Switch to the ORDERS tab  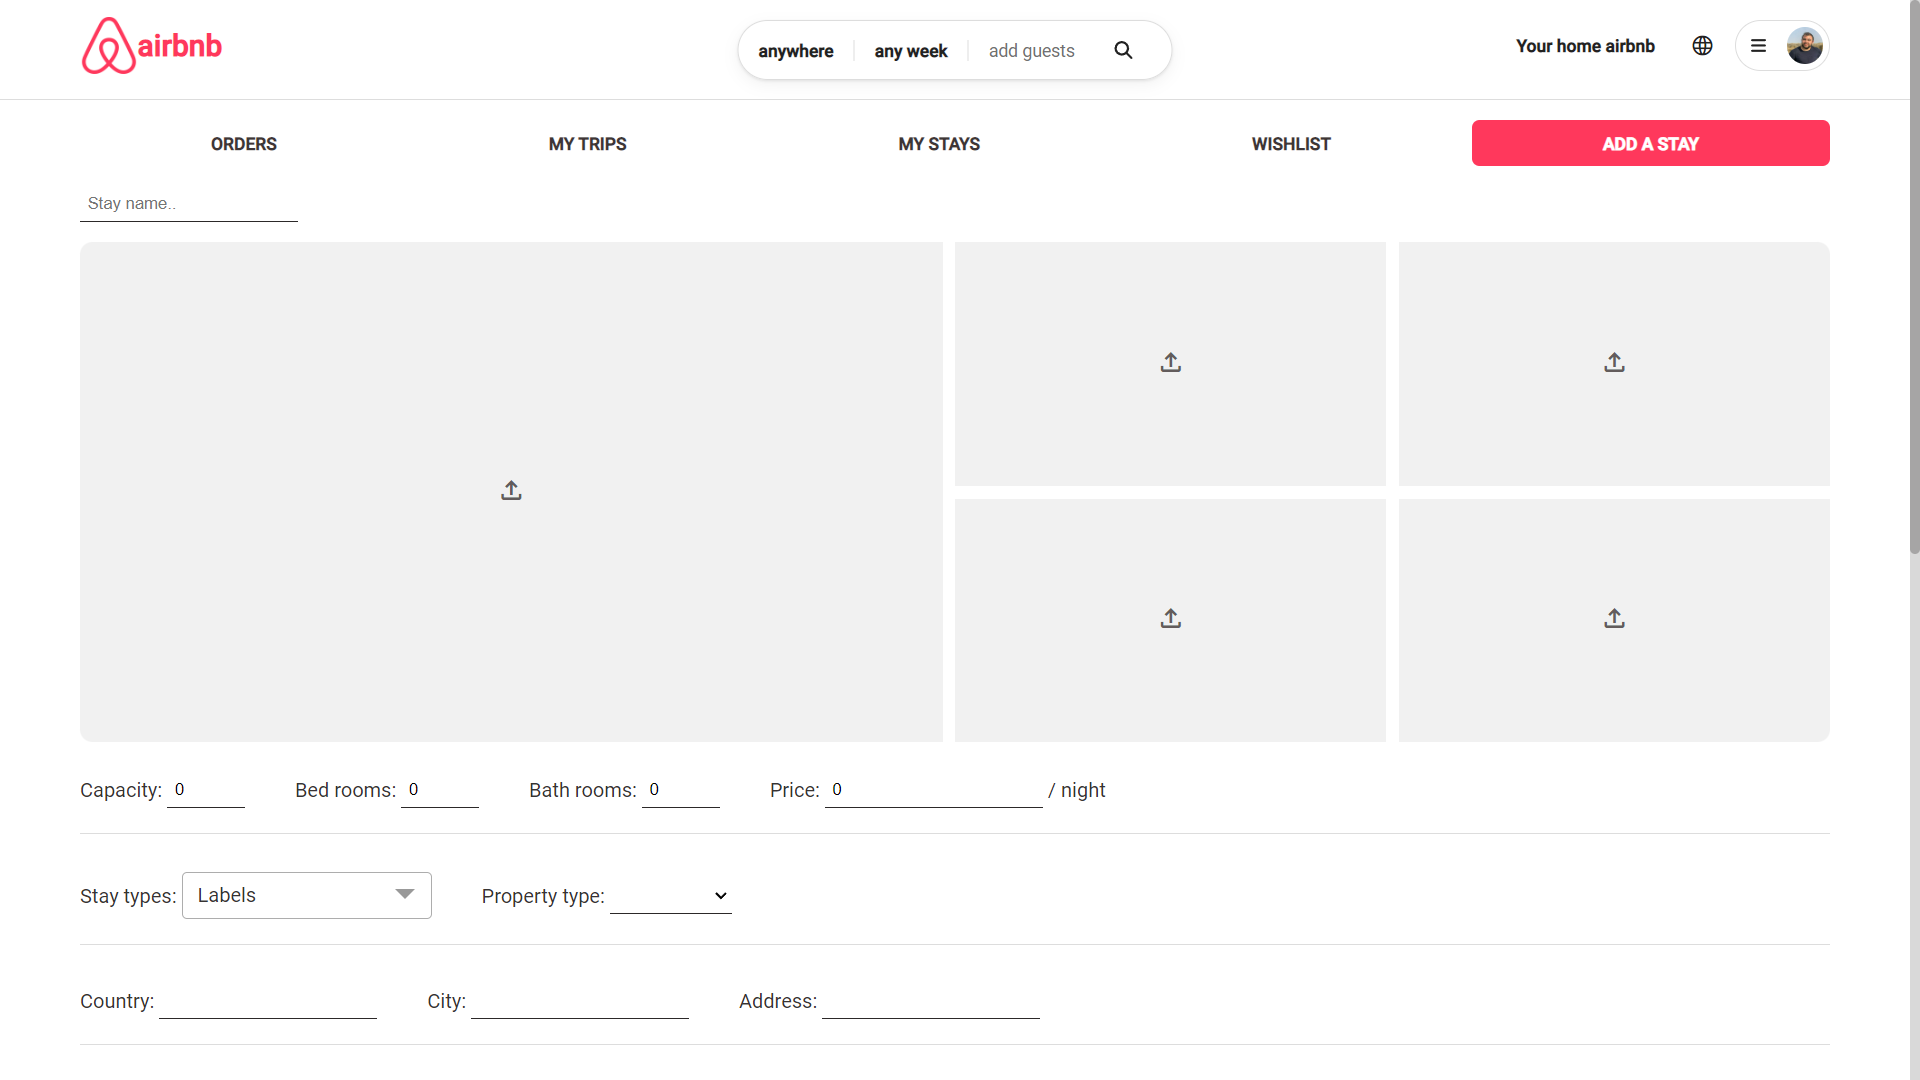(x=243, y=144)
